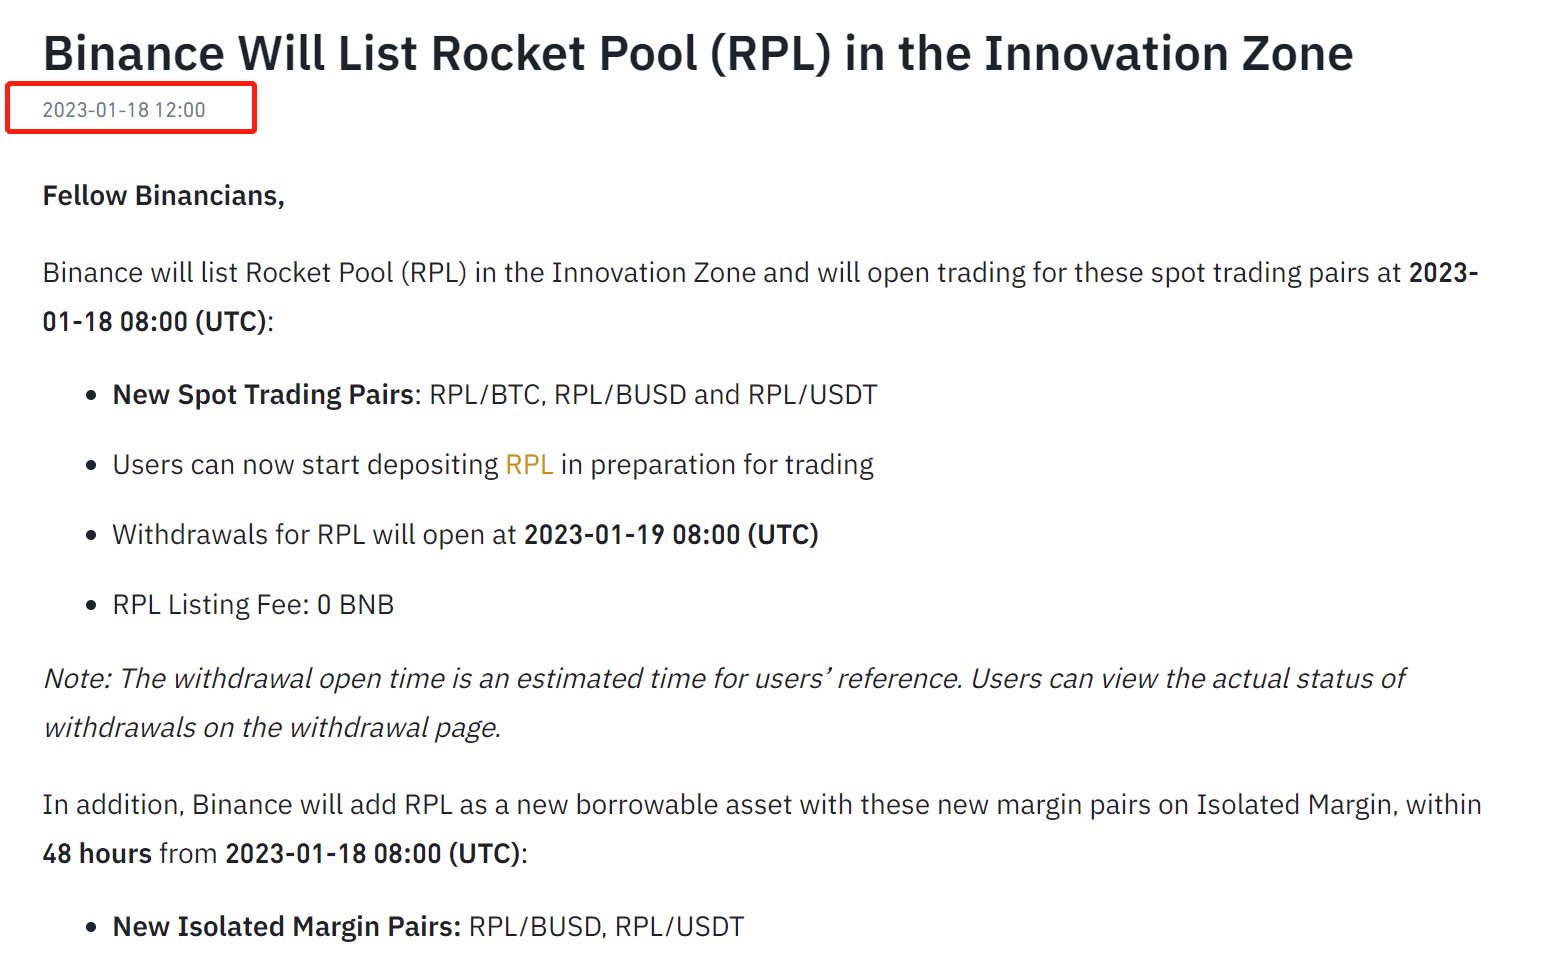
Task: Click the 2023-01-18 12:00 publish timestamp
Action: 124,110
